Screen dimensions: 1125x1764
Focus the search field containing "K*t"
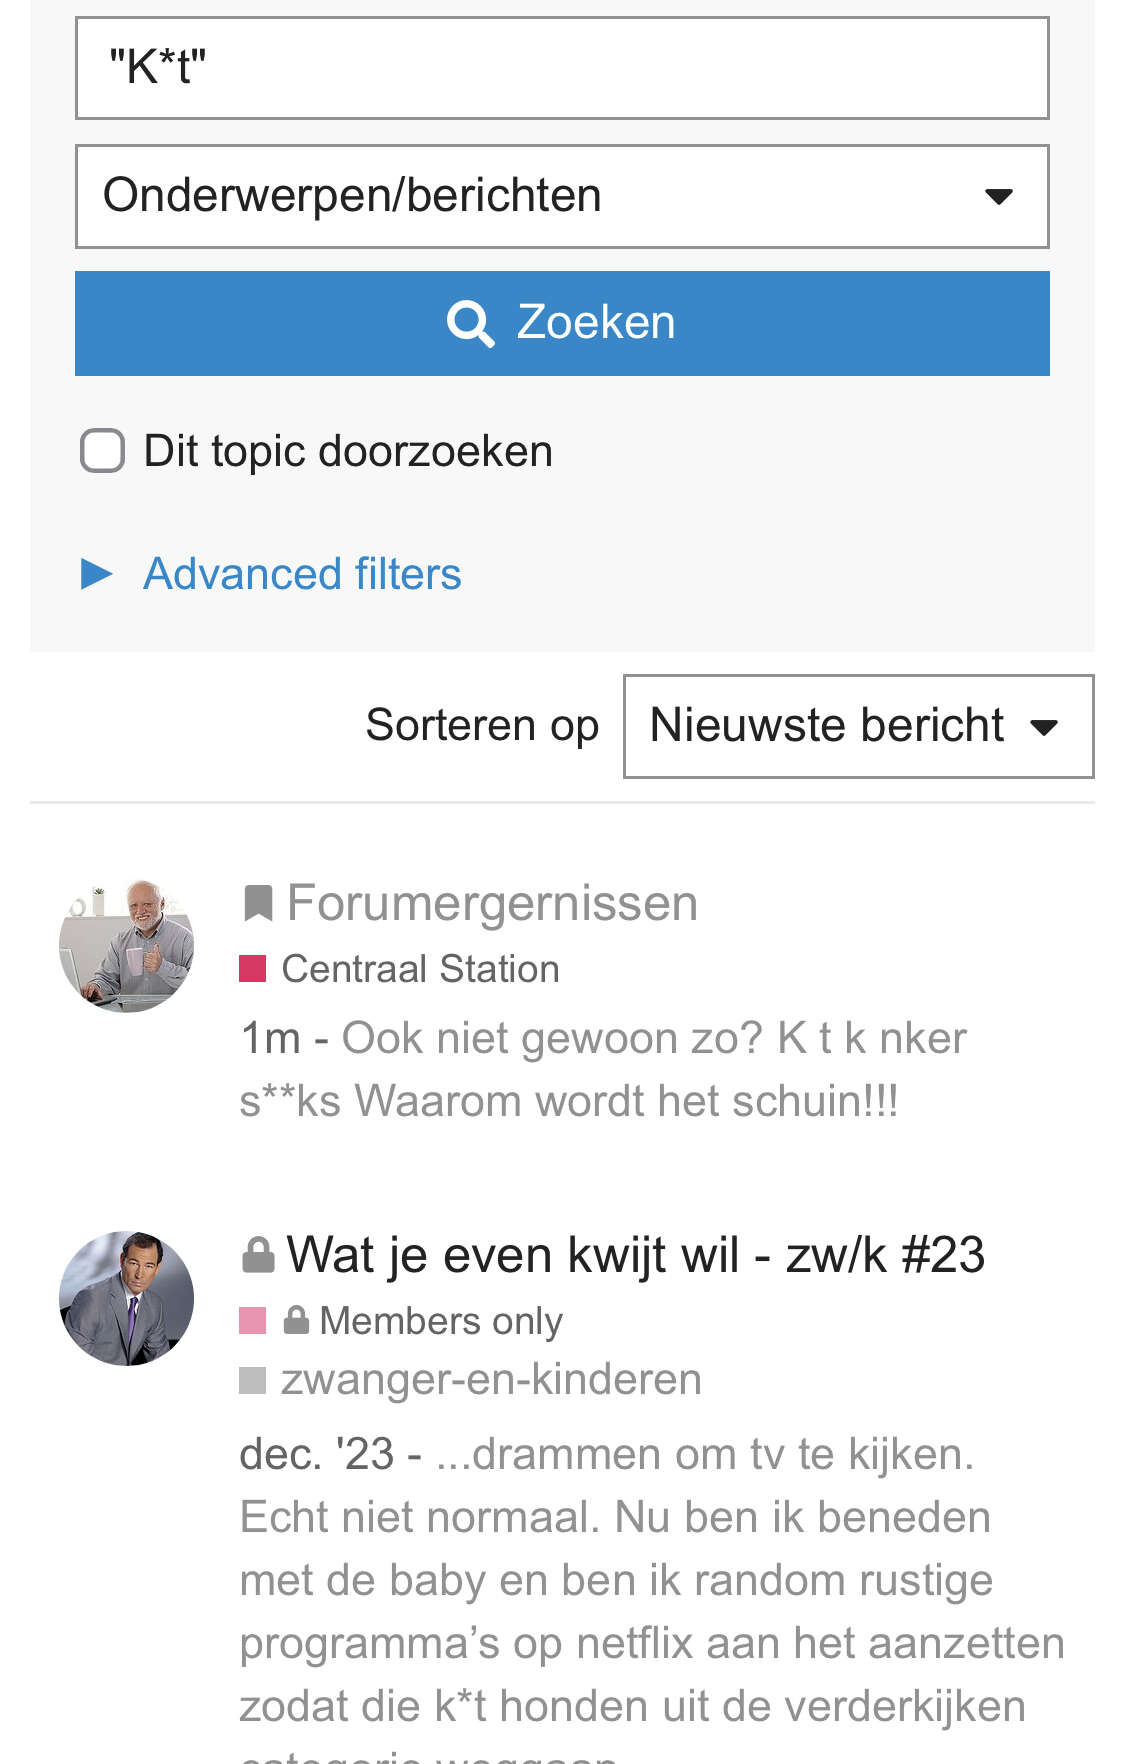pyautogui.click(x=562, y=68)
